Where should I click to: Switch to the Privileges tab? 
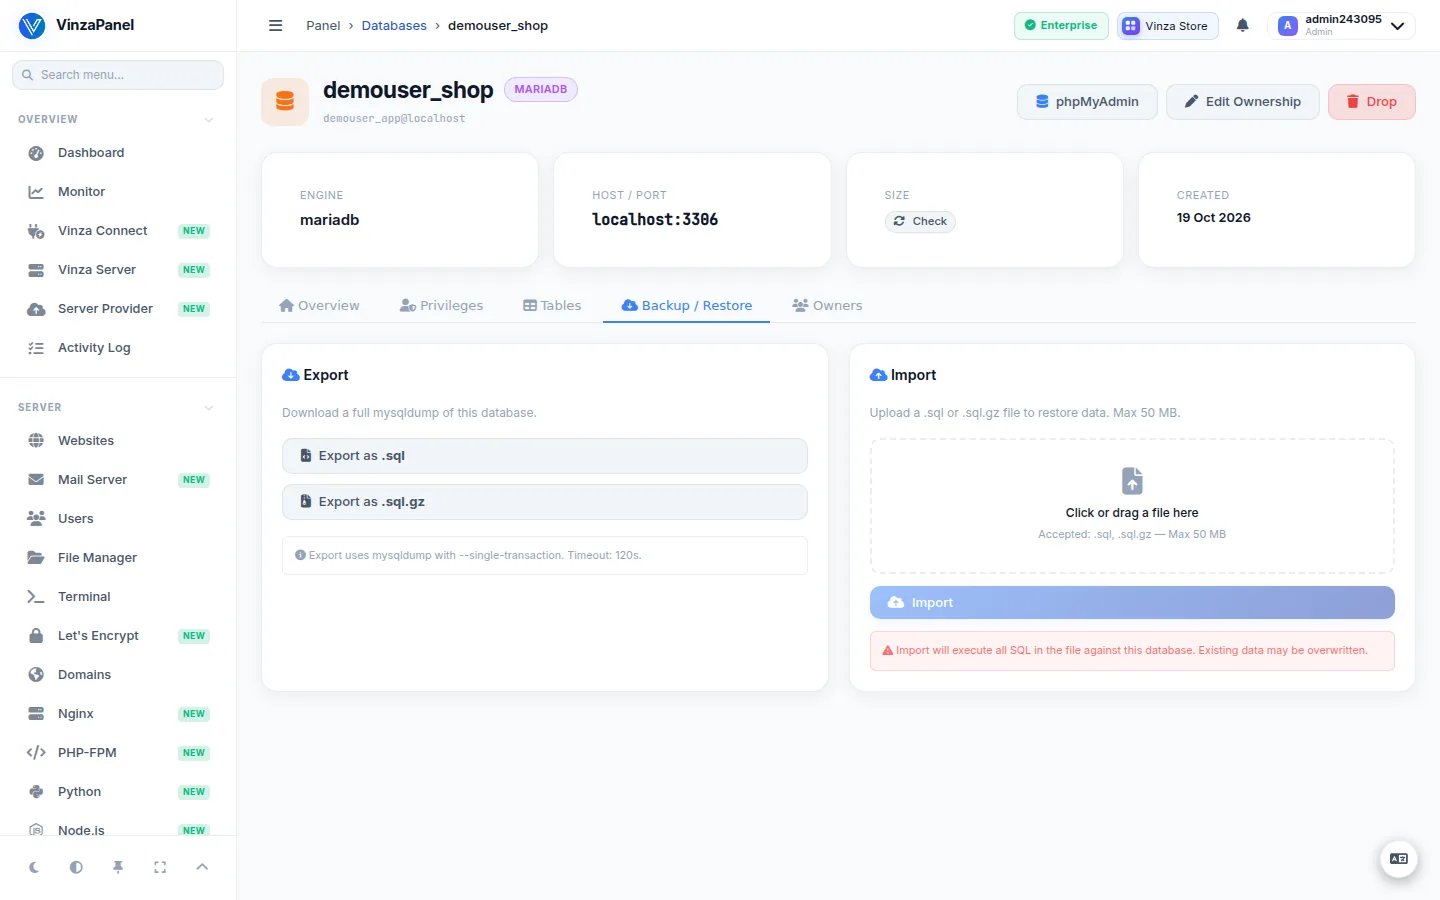(x=441, y=306)
